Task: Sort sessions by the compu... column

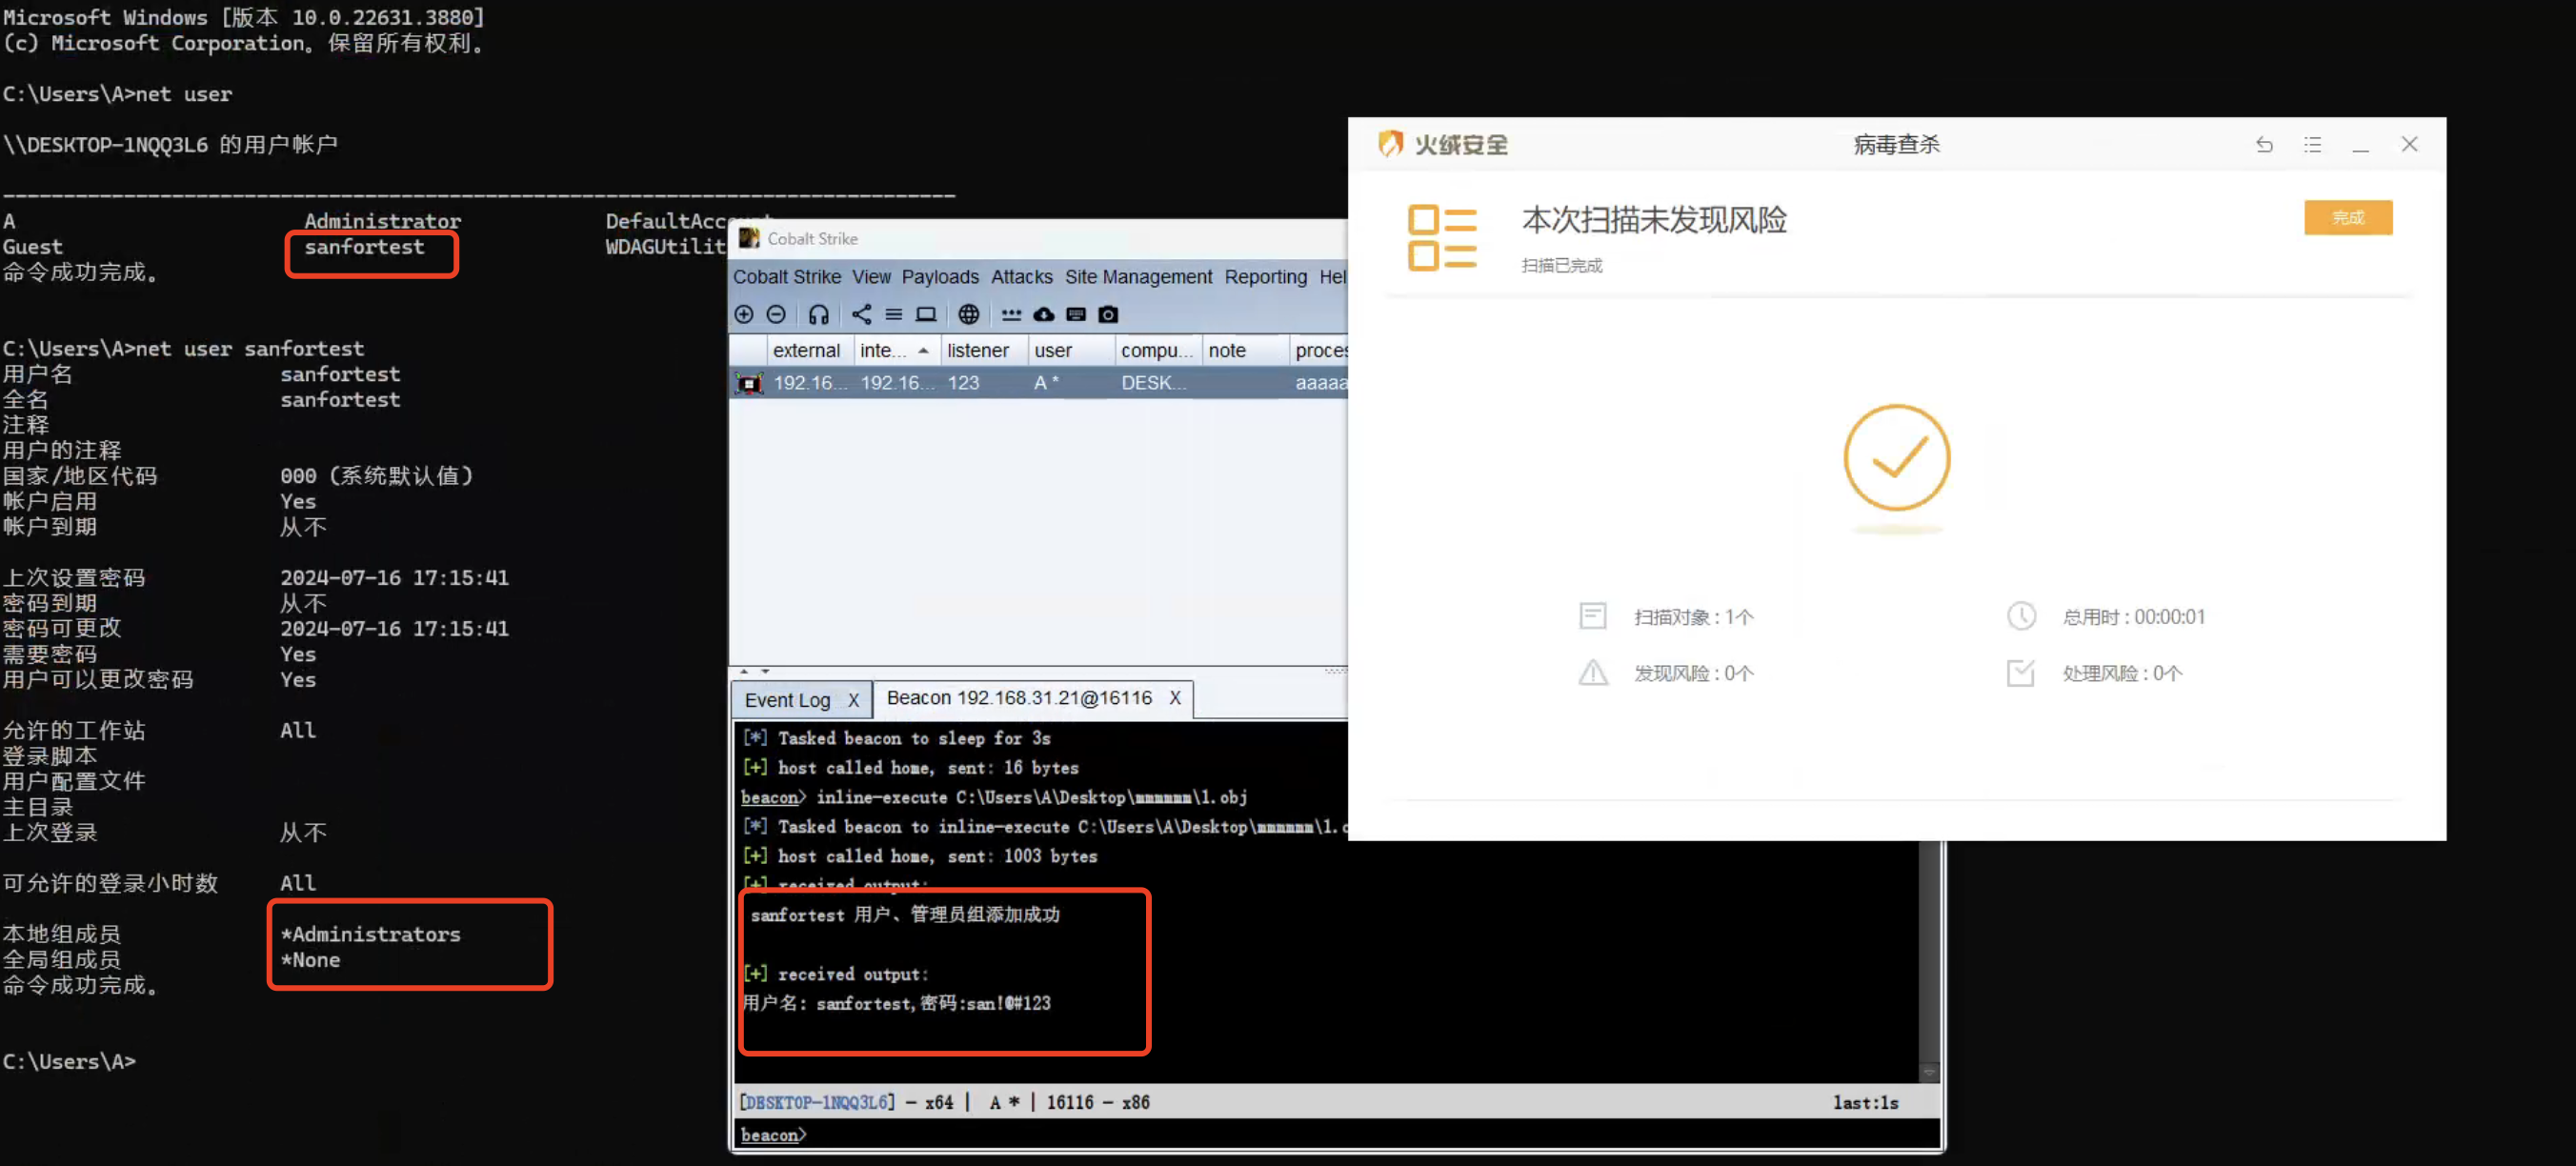Action: (x=1158, y=350)
